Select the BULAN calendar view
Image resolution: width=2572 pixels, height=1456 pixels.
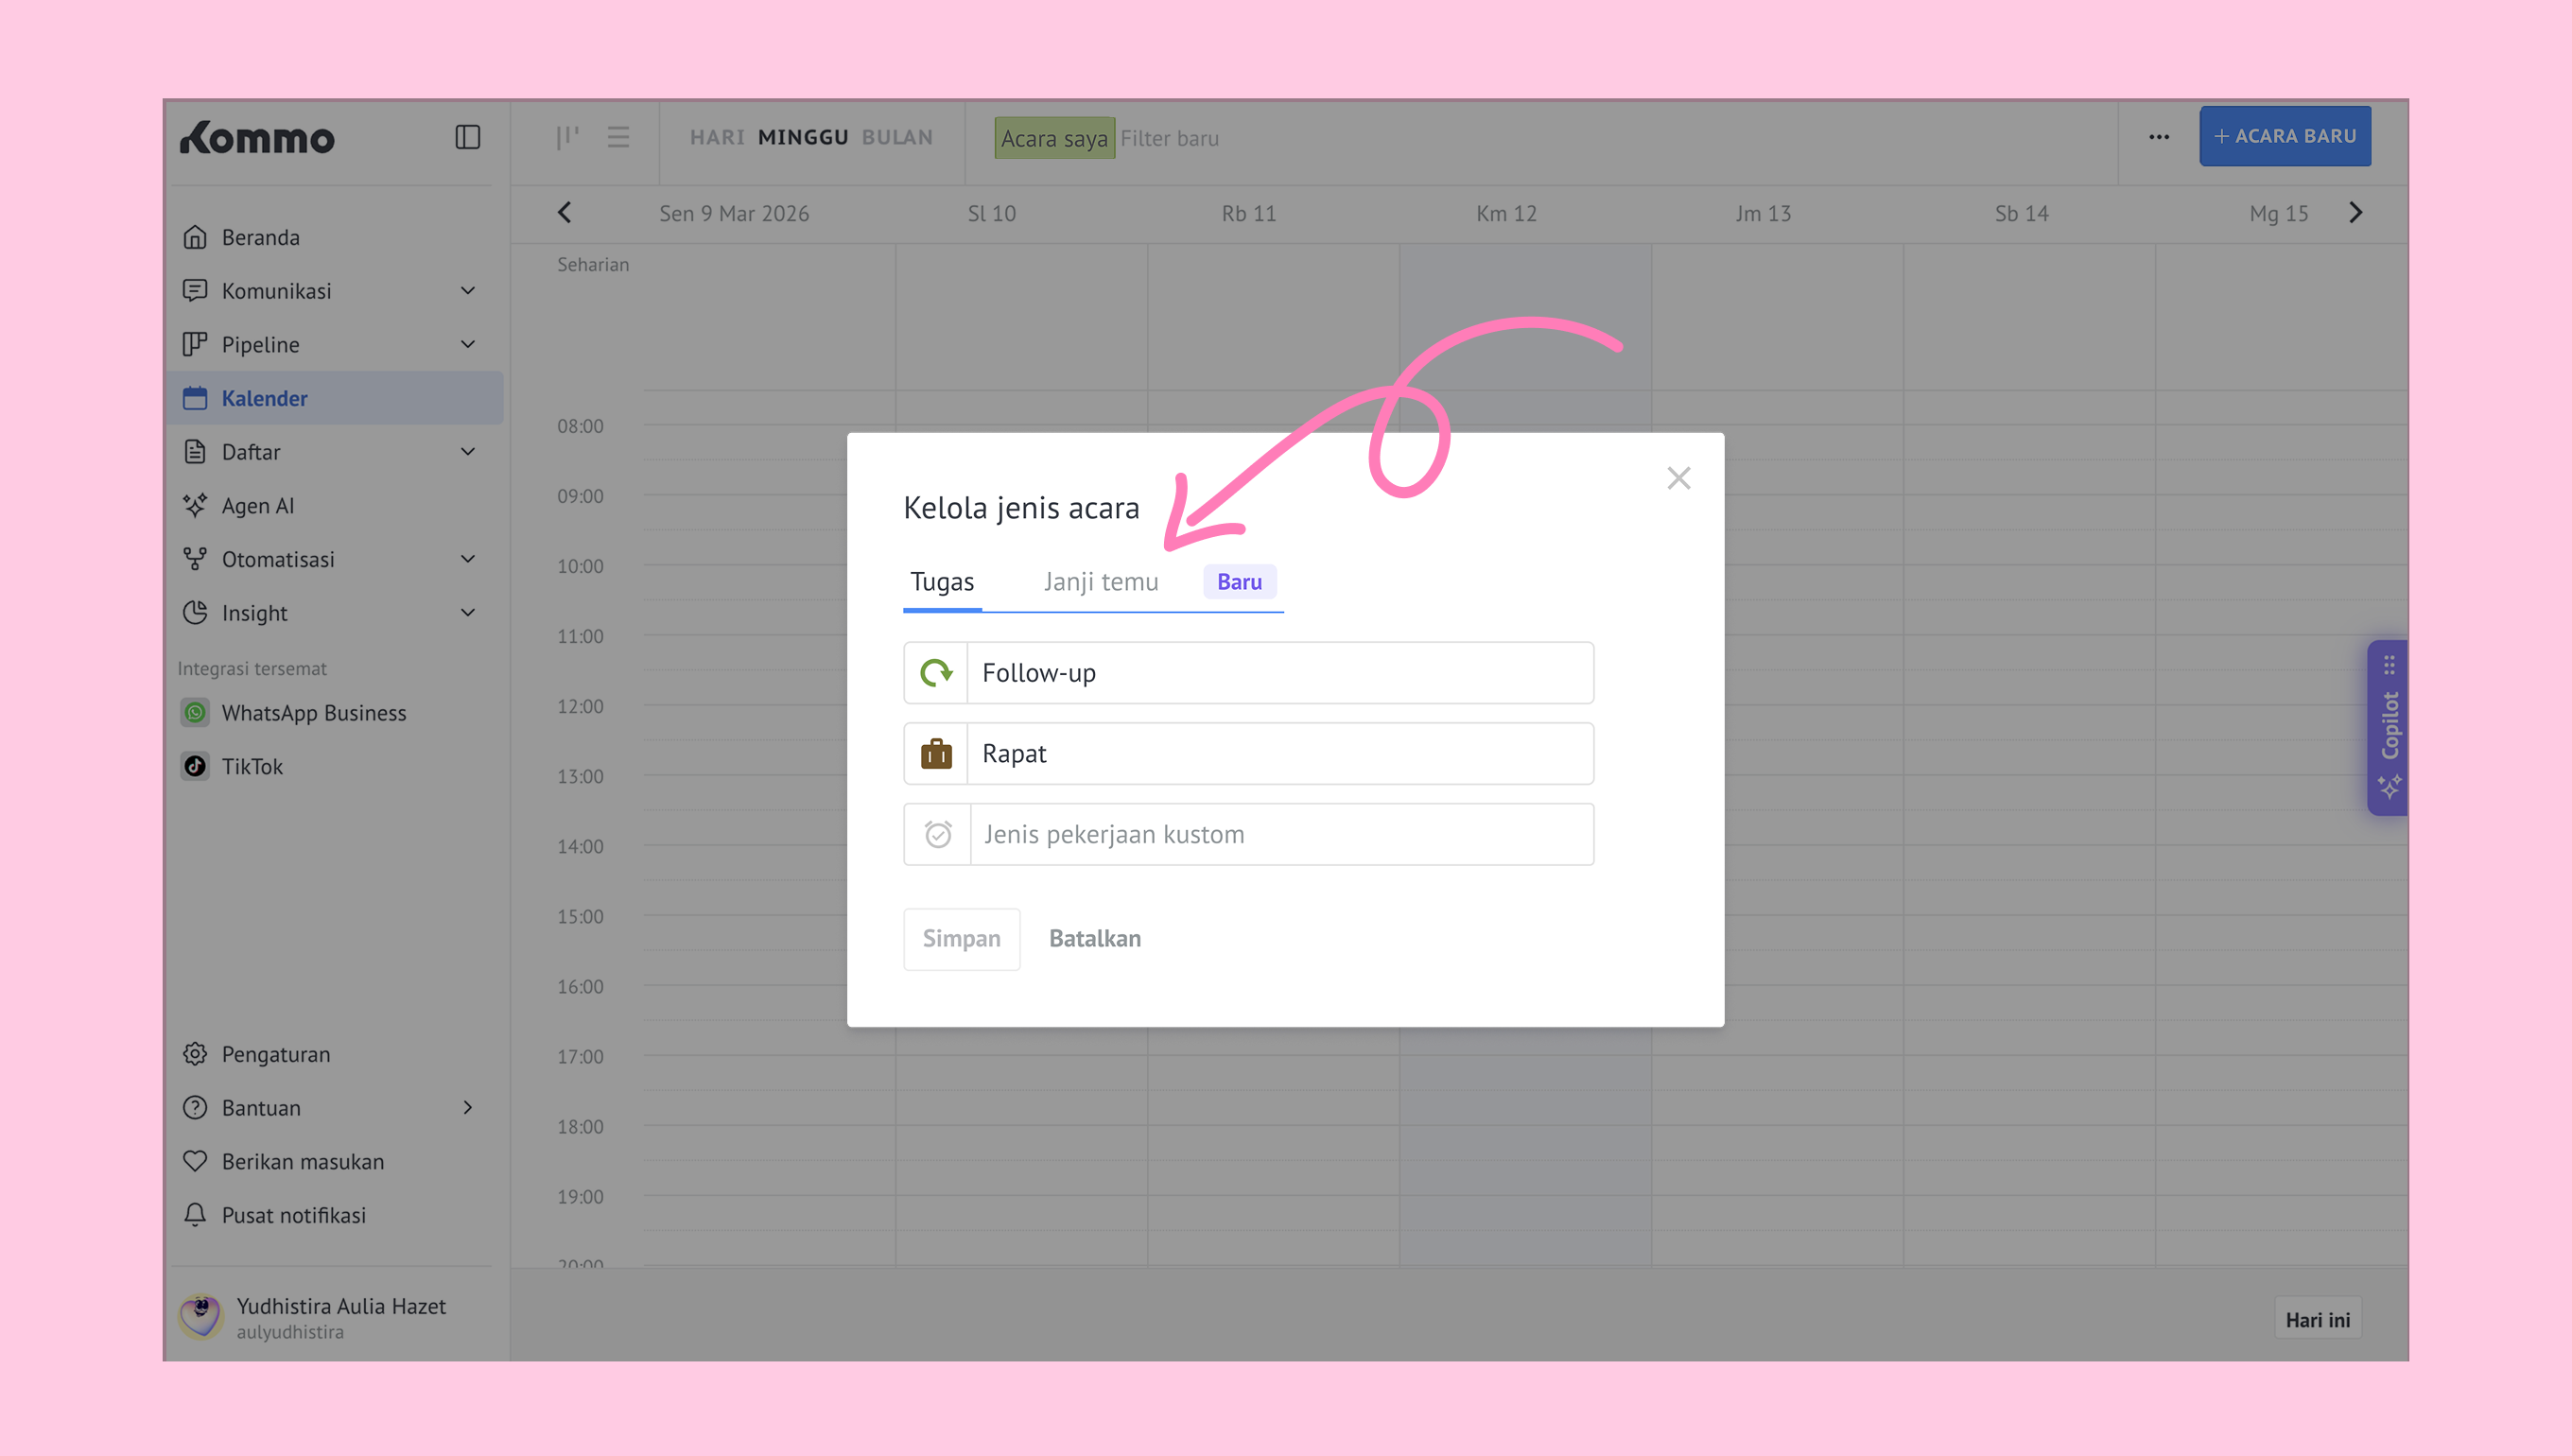pyautogui.click(x=897, y=137)
